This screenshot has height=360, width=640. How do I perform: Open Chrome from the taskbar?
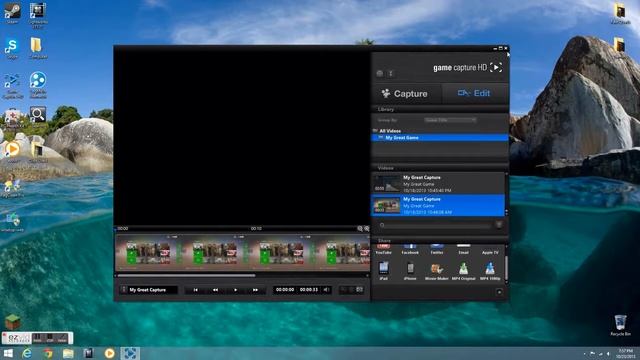pyautogui.click(x=48, y=353)
